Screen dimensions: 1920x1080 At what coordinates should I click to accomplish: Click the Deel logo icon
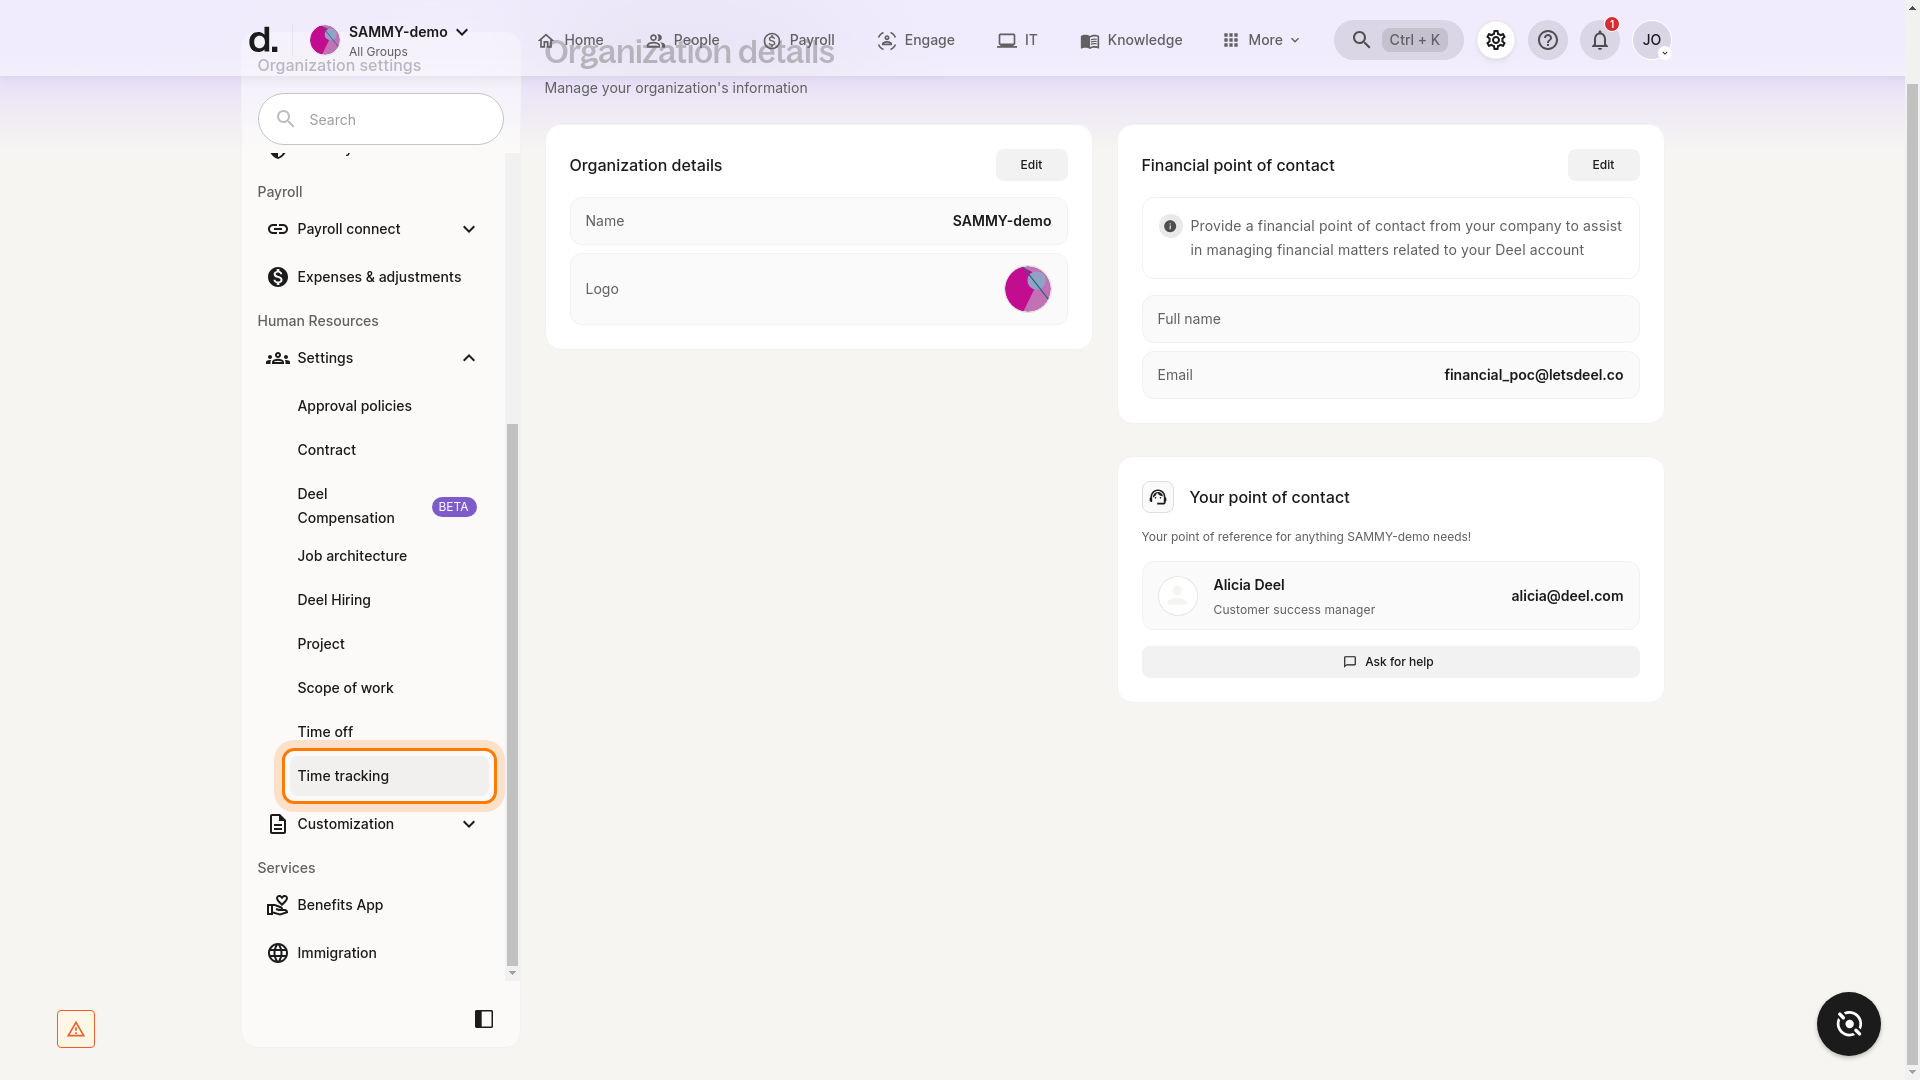(x=263, y=40)
